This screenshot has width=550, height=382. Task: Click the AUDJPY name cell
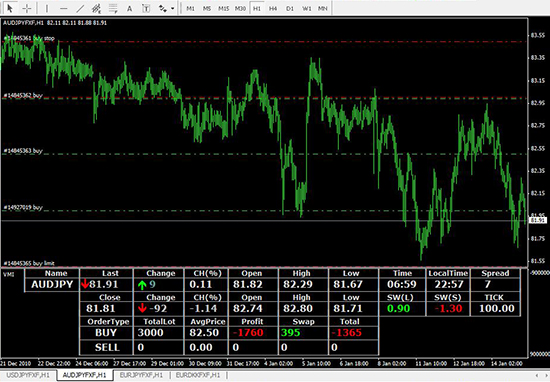[52, 284]
